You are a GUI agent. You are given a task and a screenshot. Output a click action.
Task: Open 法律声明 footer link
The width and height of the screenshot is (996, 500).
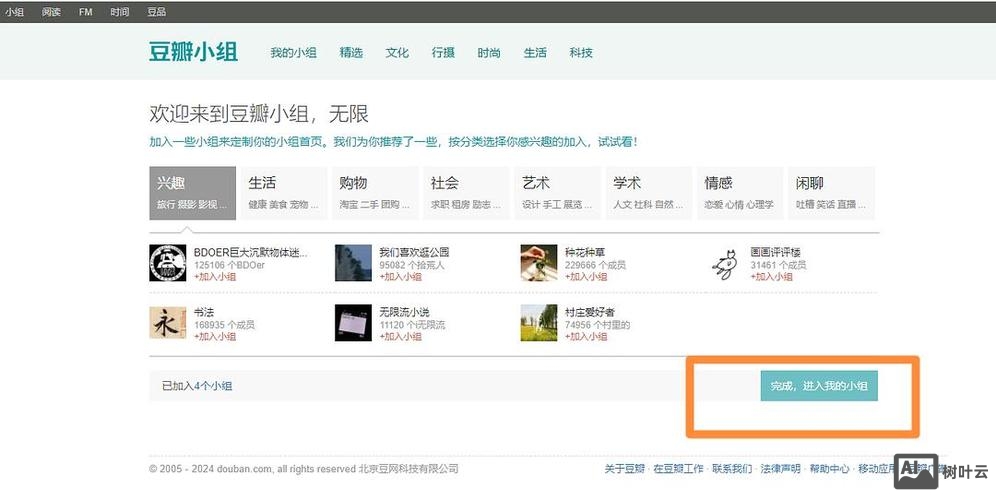tap(781, 469)
